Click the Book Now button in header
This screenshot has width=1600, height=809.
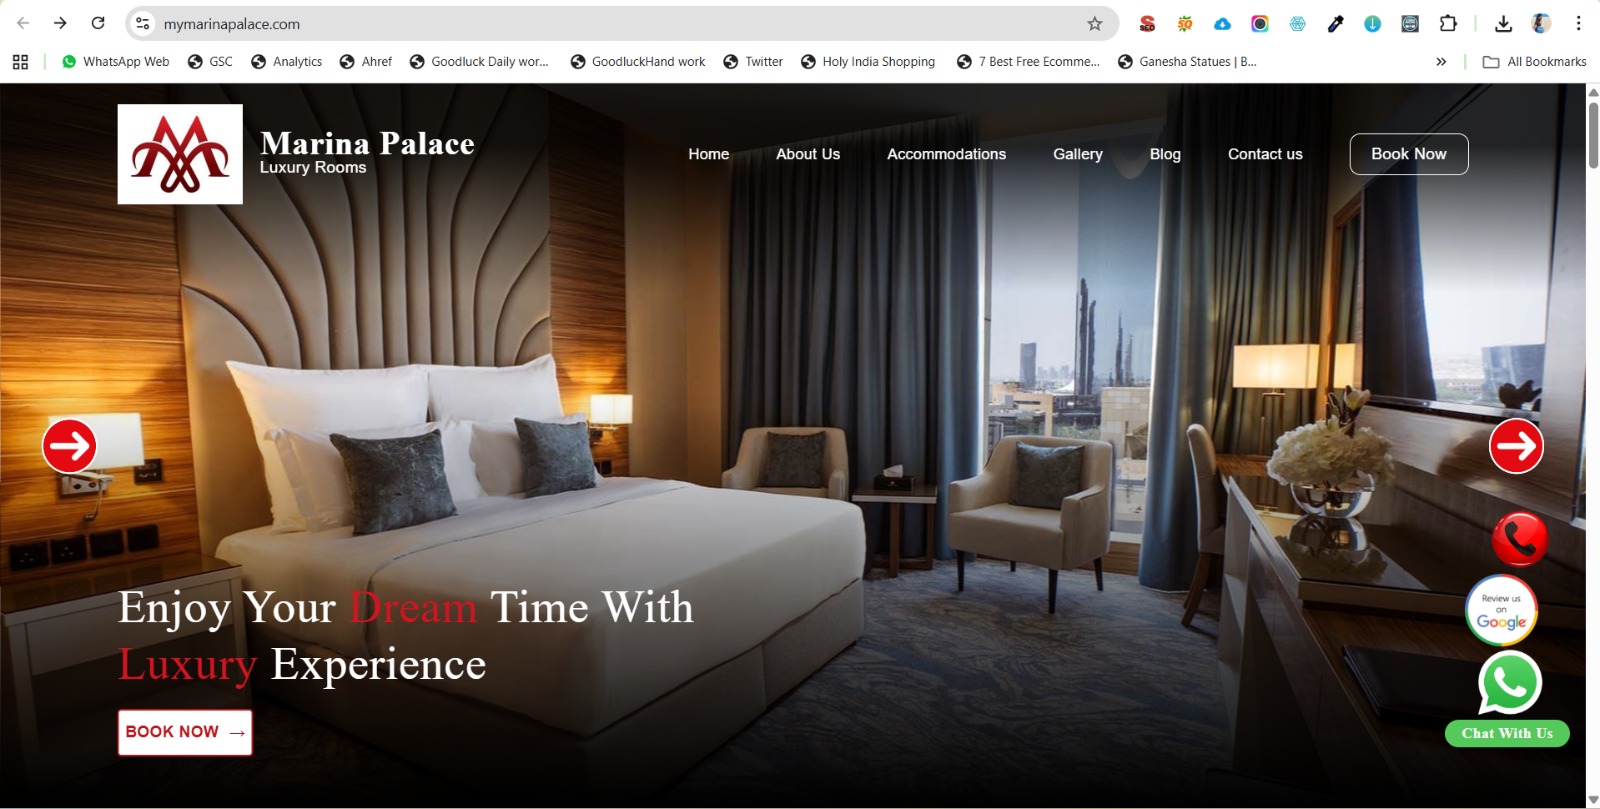tap(1409, 154)
